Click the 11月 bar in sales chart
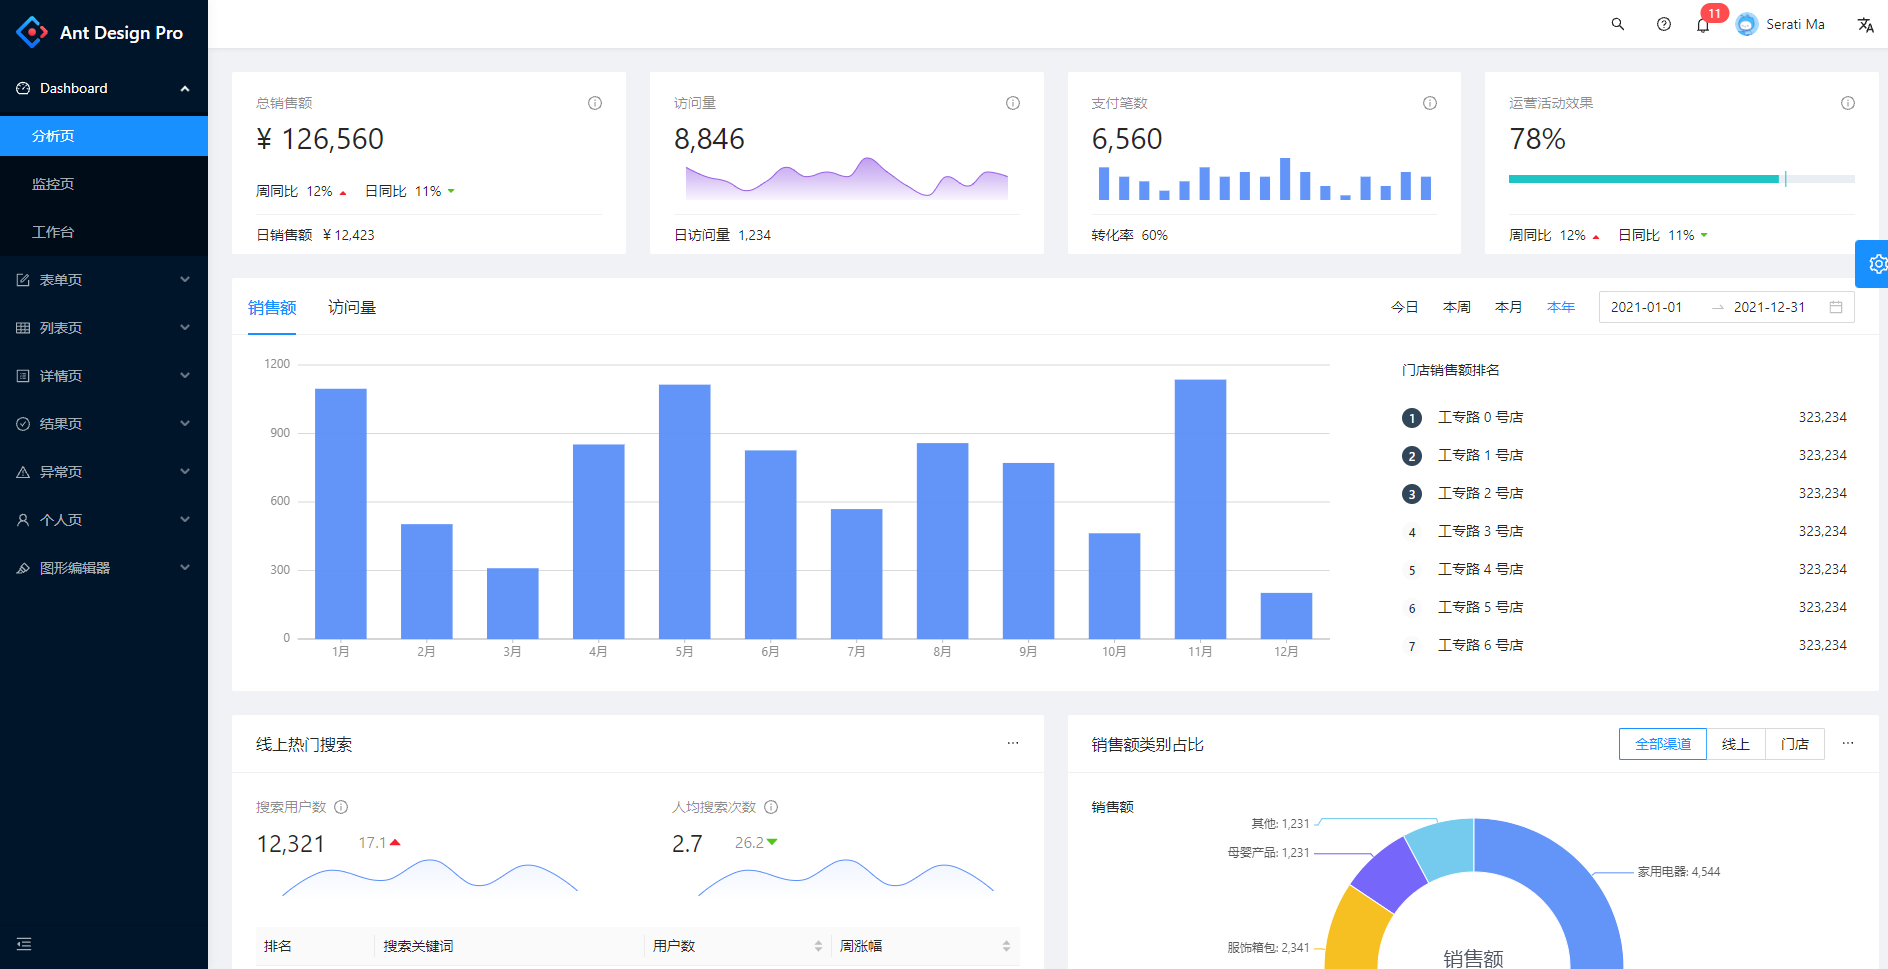The height and width of the screenshot is (969, 1888). pos(1200,509)
